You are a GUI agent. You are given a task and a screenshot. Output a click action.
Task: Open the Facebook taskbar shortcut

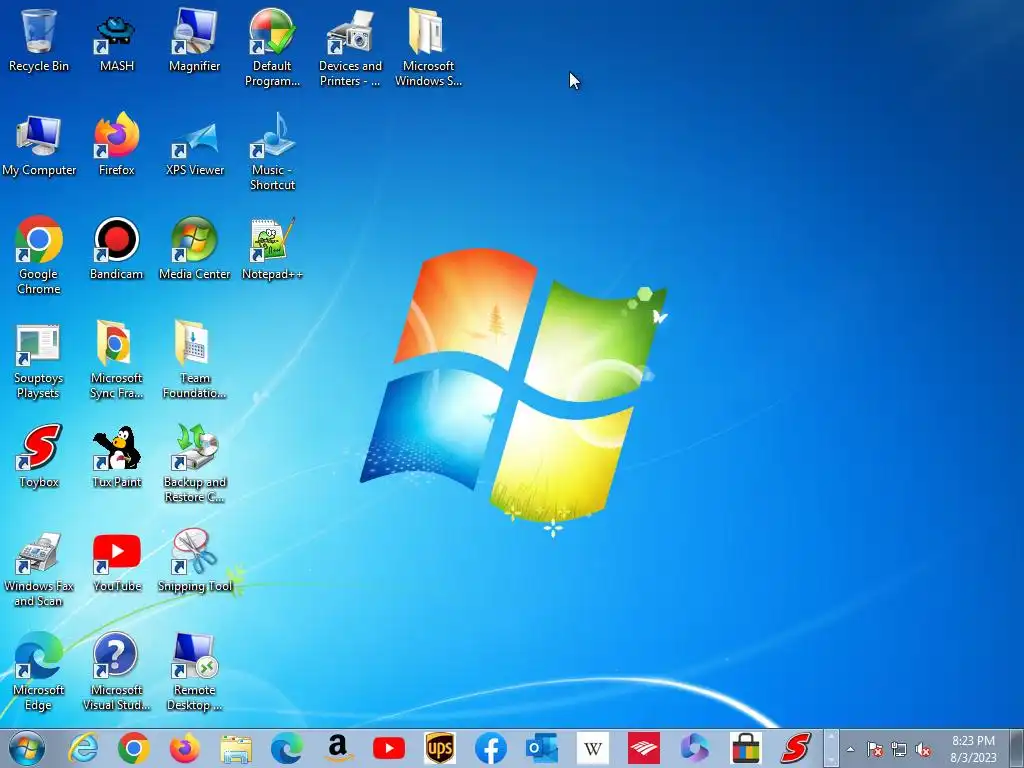click(490, 748)
